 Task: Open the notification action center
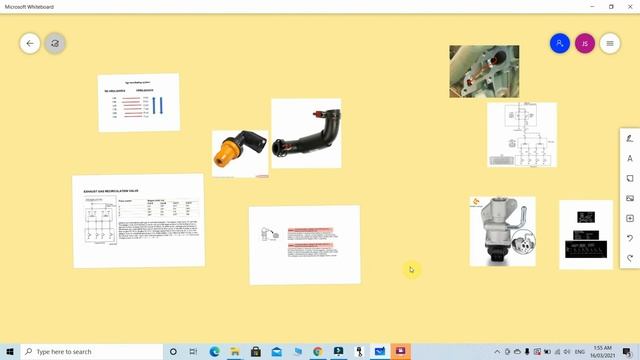pyautogui.click(x=627, y=351)
